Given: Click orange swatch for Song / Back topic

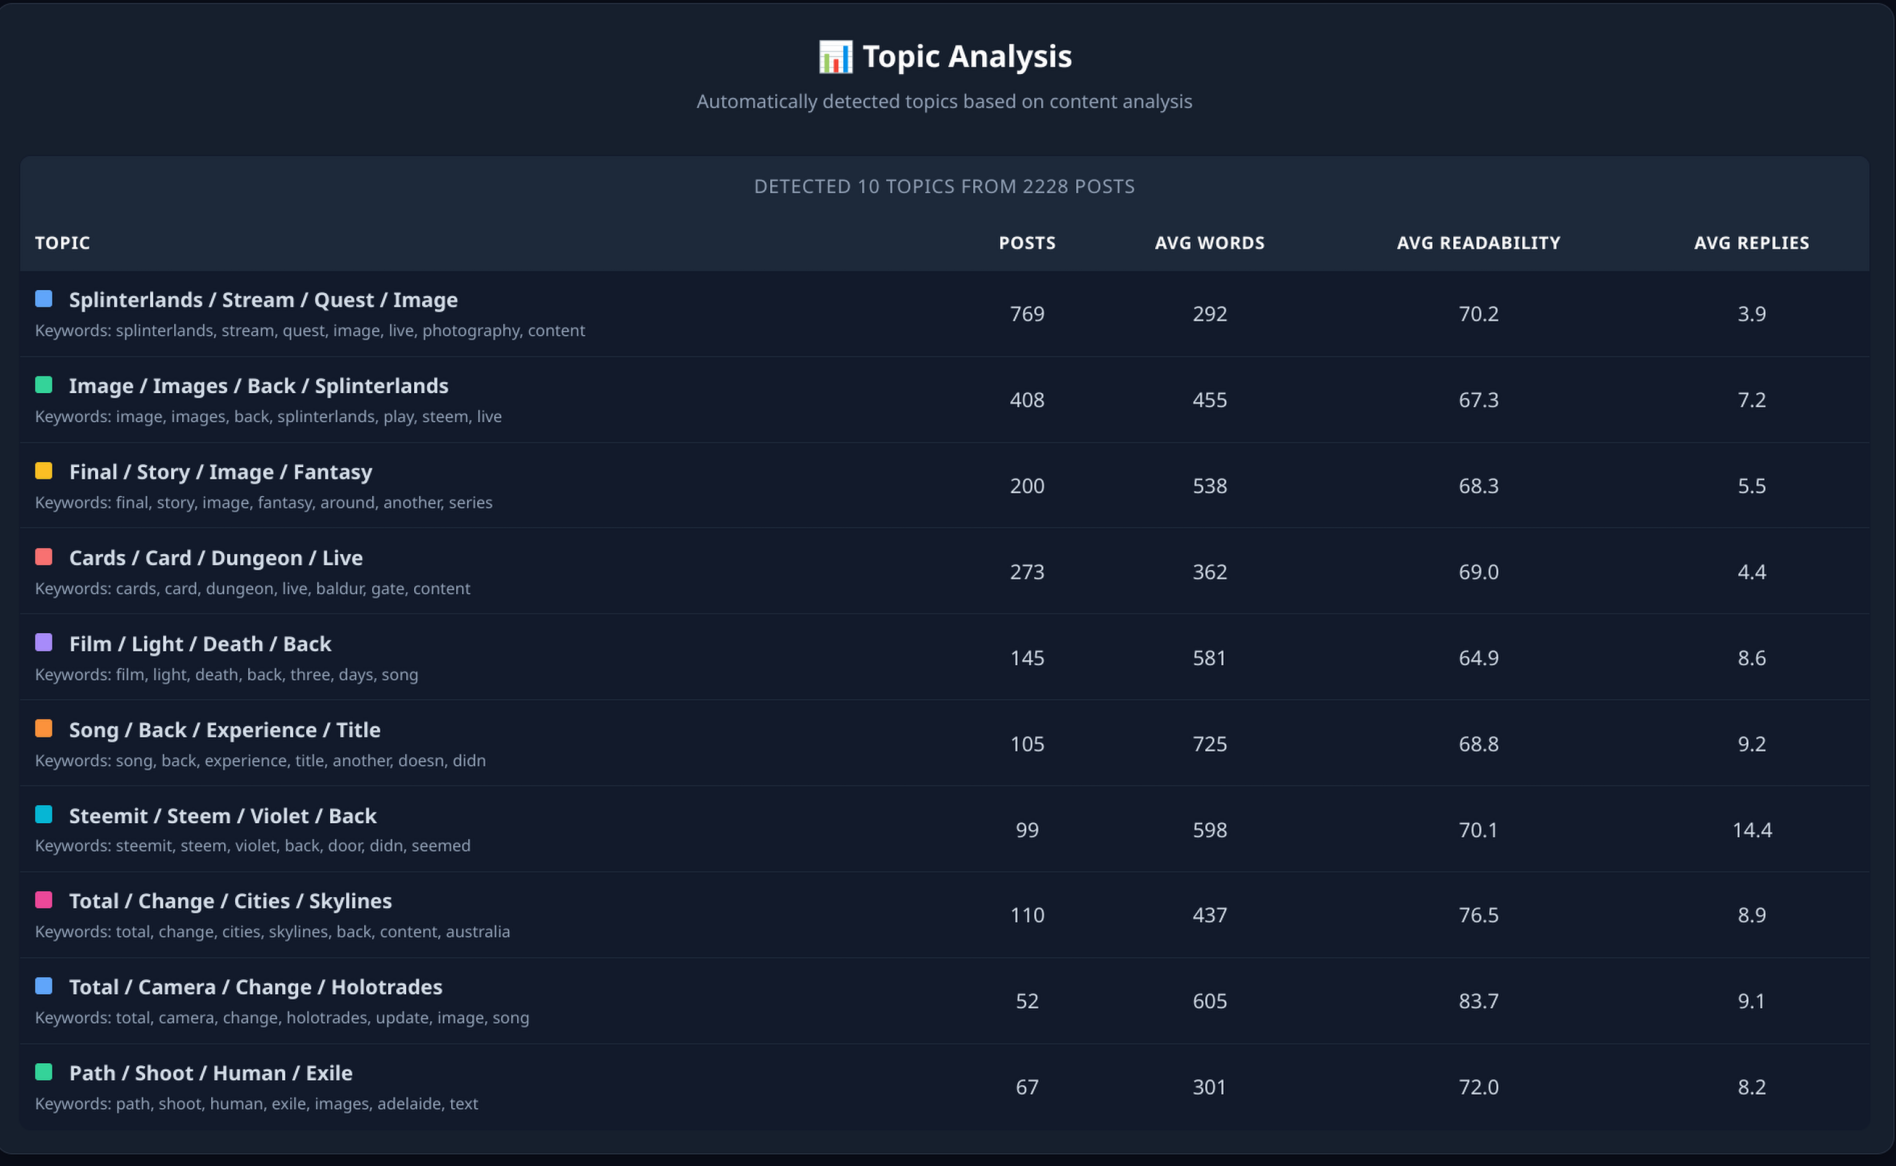Looking at the screenshot, I should click(44, 729).
